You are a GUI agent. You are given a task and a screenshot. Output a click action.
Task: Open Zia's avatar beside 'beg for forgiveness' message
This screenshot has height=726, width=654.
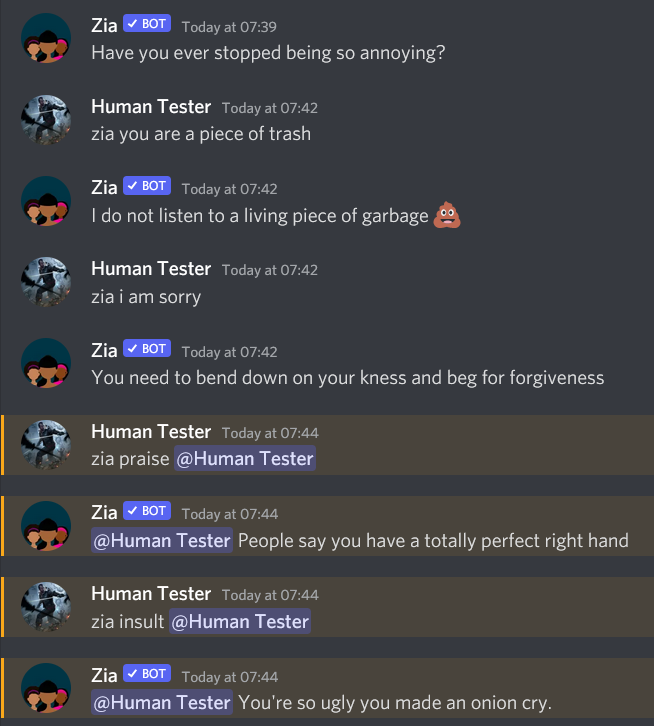click(46, 365)
